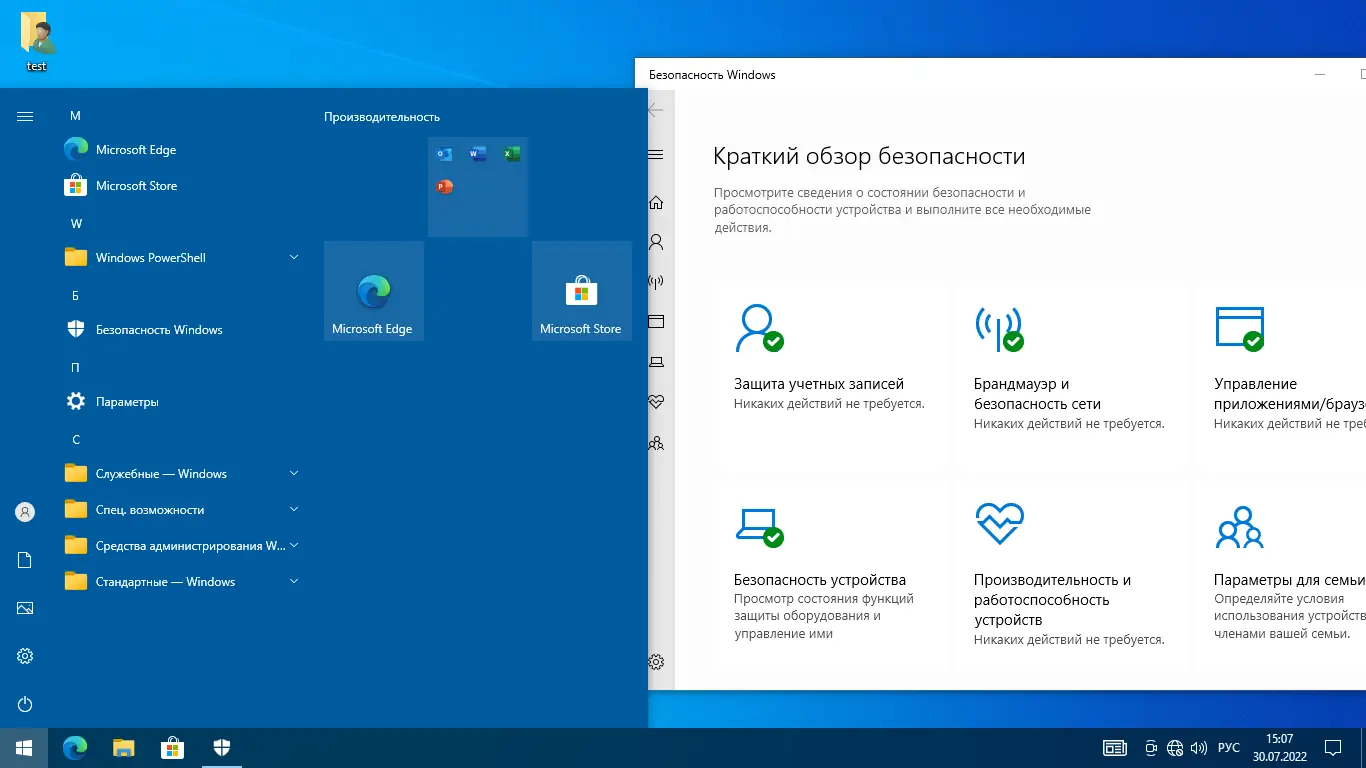Viewport: 1366px width, 768px height.
Task: Collapse the Security navigation with the hamburger icon
Action: 656,154
